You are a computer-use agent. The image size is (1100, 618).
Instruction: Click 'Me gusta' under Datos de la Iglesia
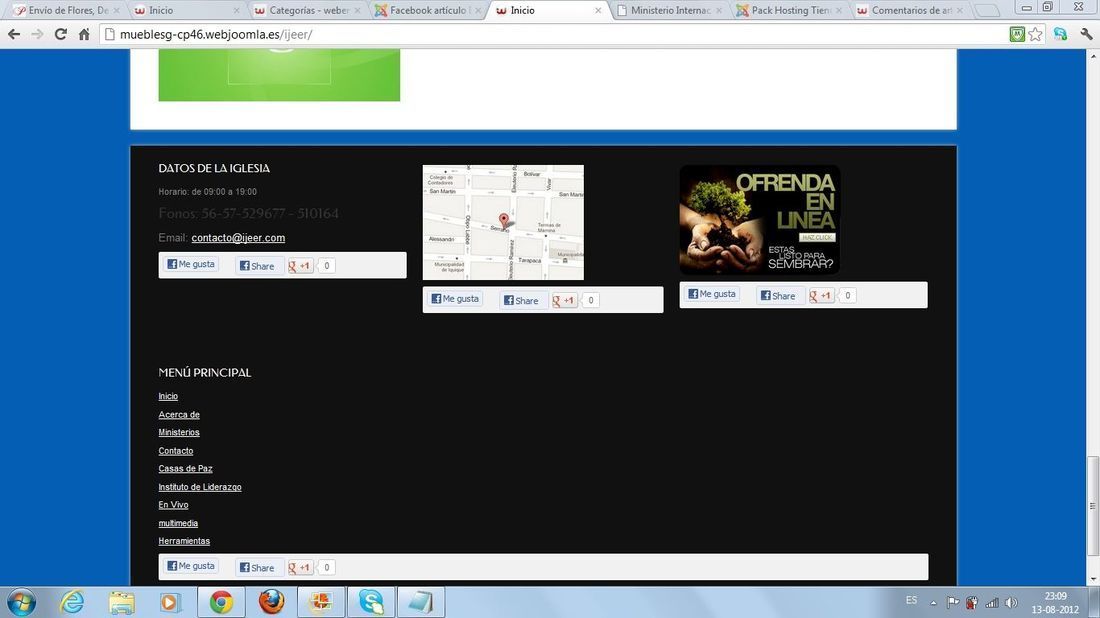tap(191, 264)
